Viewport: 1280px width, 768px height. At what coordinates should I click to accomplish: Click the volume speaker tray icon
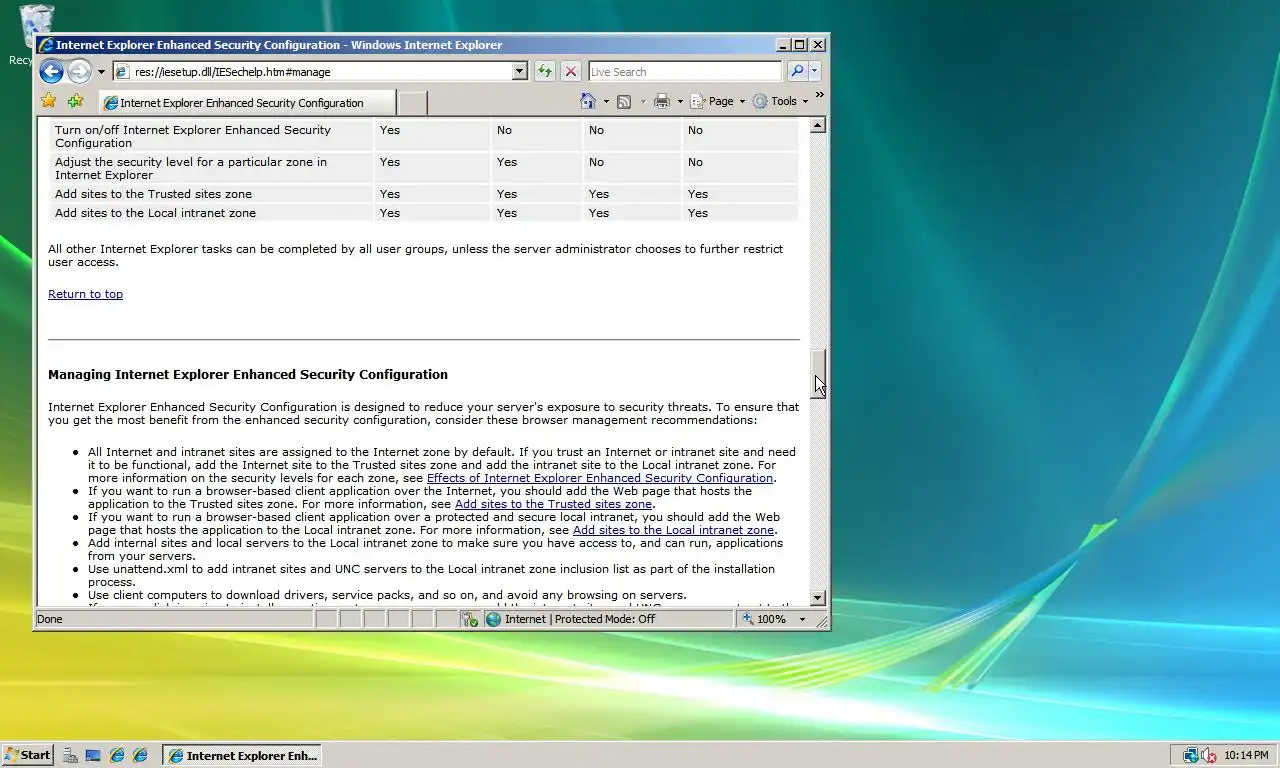pos(1208,755)
